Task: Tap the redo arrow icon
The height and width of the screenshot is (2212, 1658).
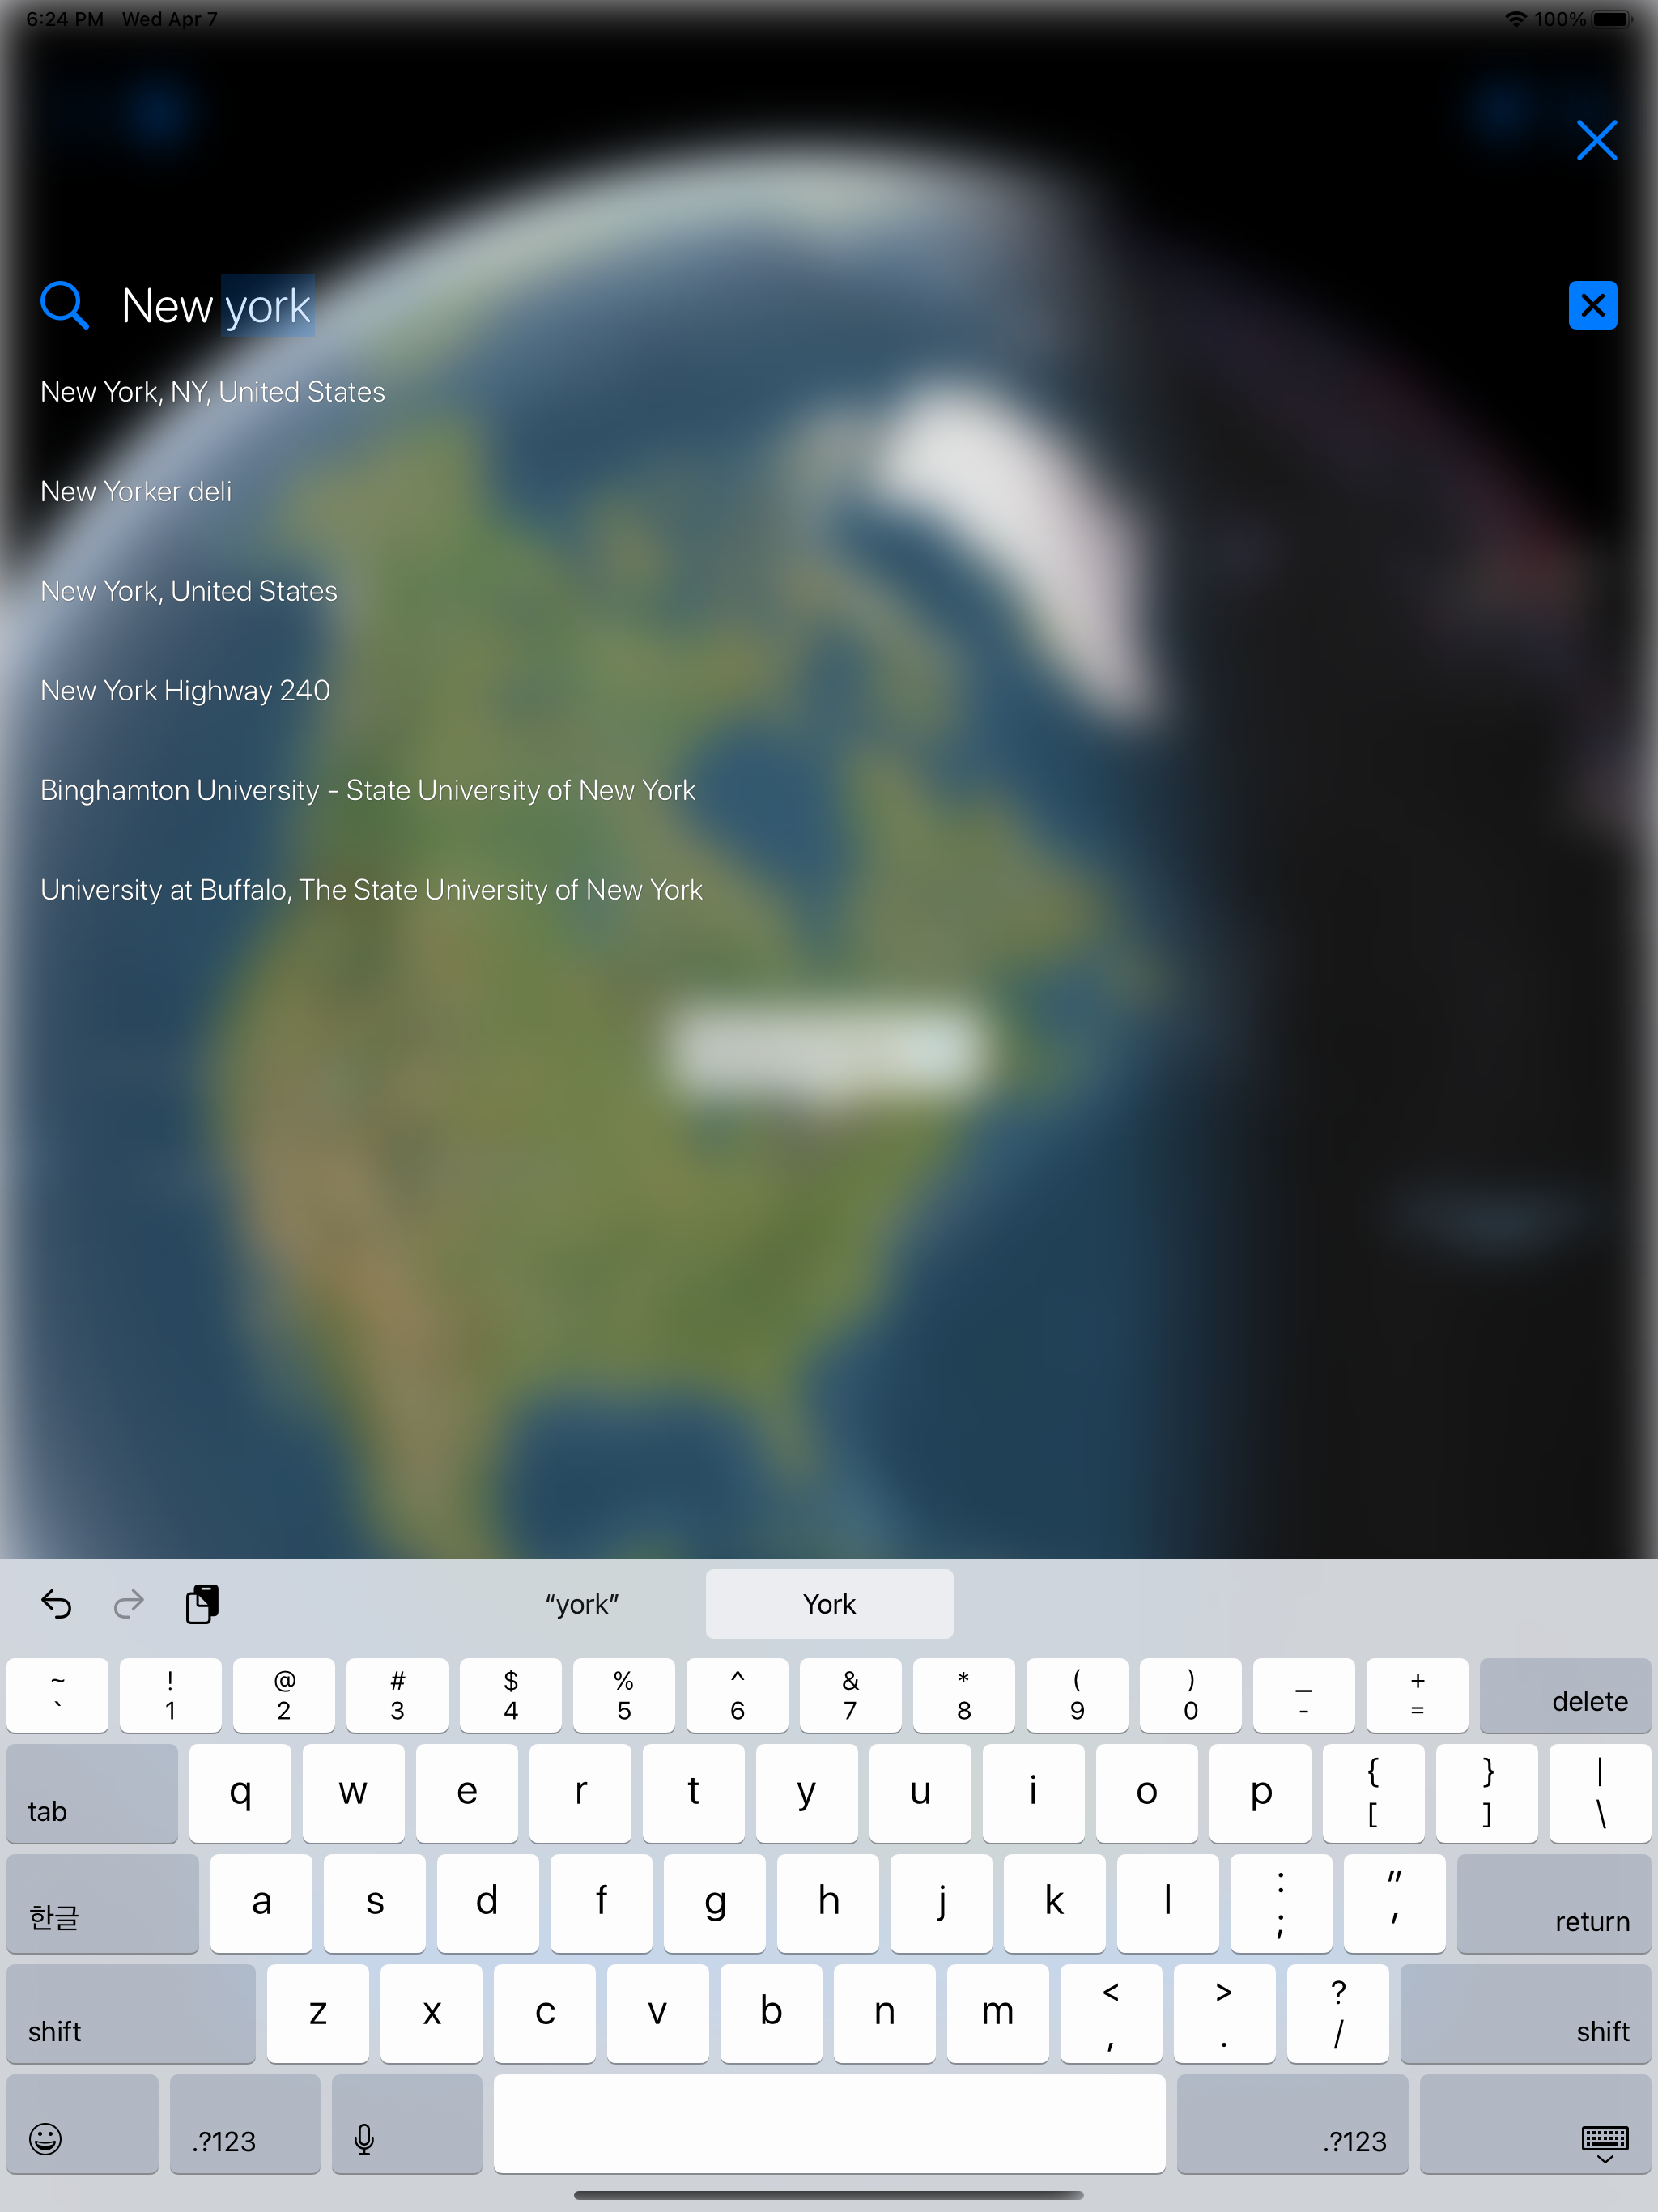Action: click(x=129, y=1604)
